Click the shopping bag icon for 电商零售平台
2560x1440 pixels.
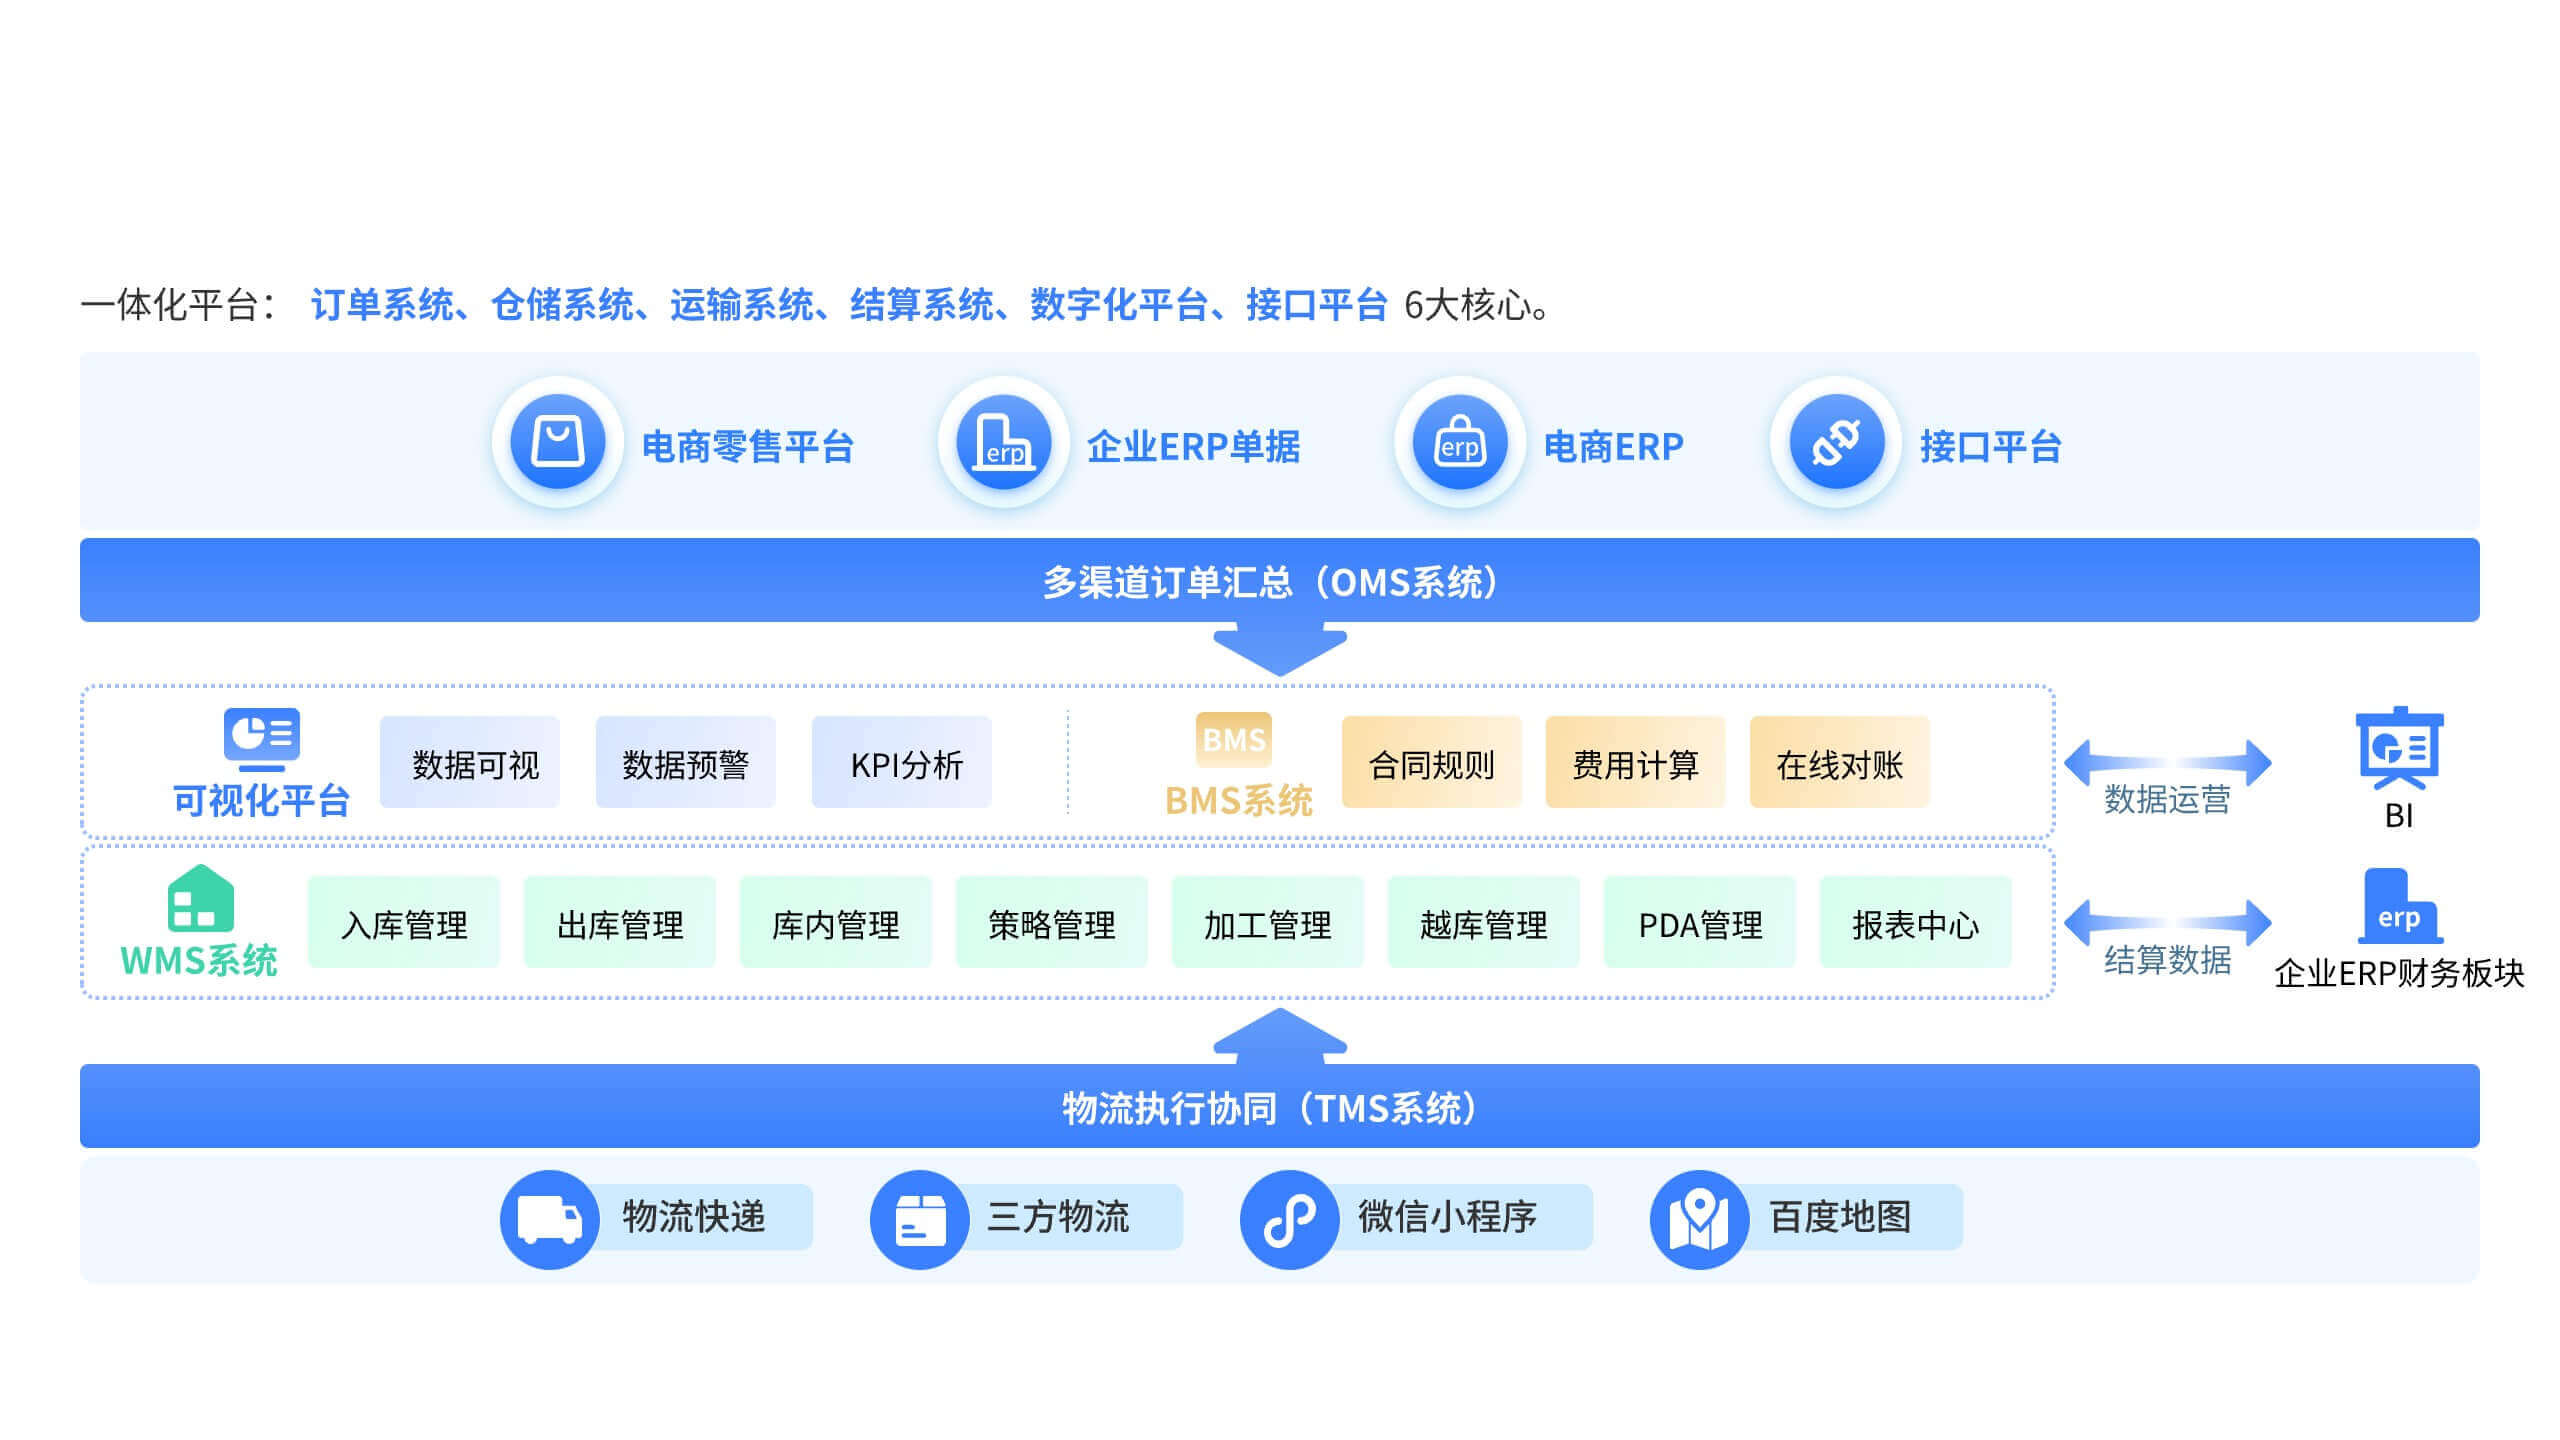click(558, 442)
